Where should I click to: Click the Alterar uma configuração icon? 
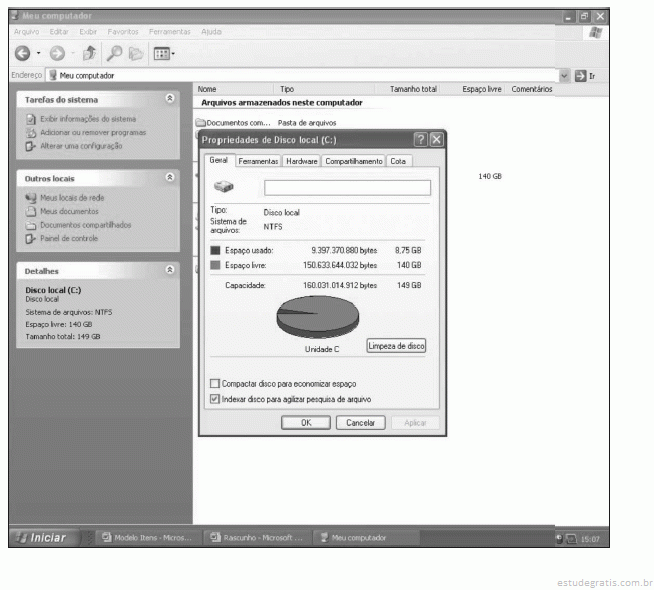tap(30, 146)
